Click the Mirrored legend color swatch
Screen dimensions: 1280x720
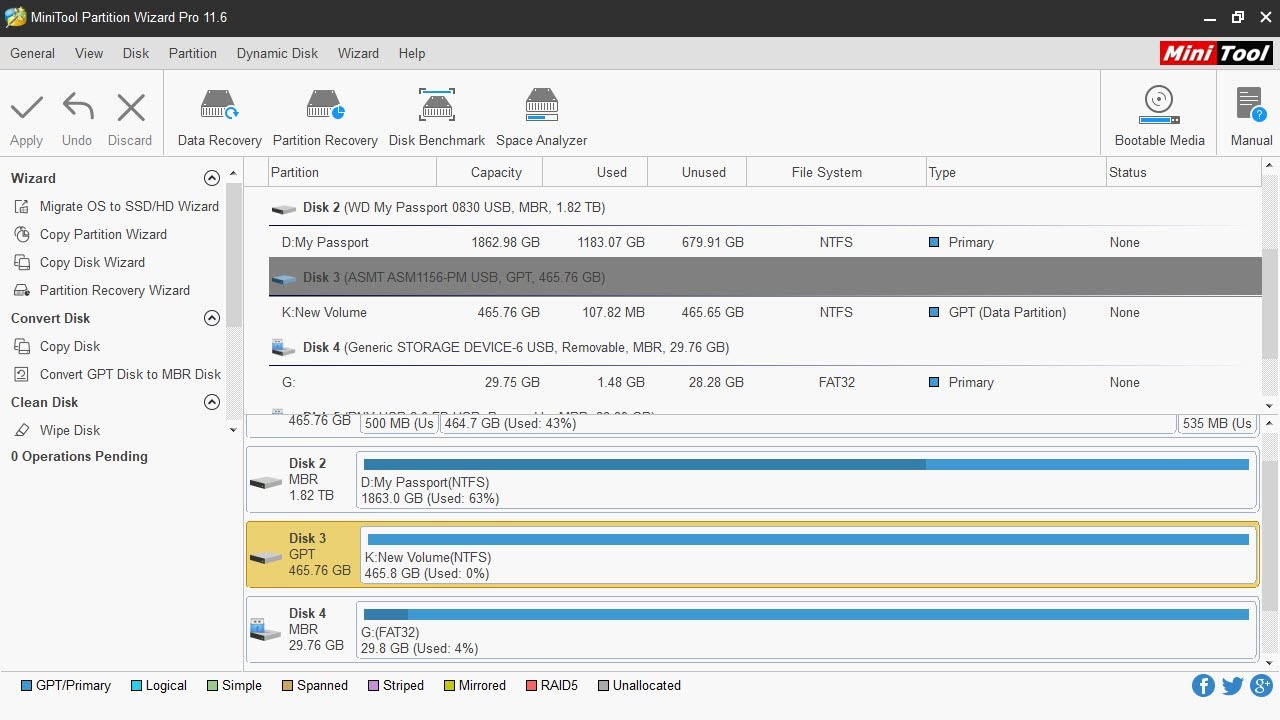point(450,686)
